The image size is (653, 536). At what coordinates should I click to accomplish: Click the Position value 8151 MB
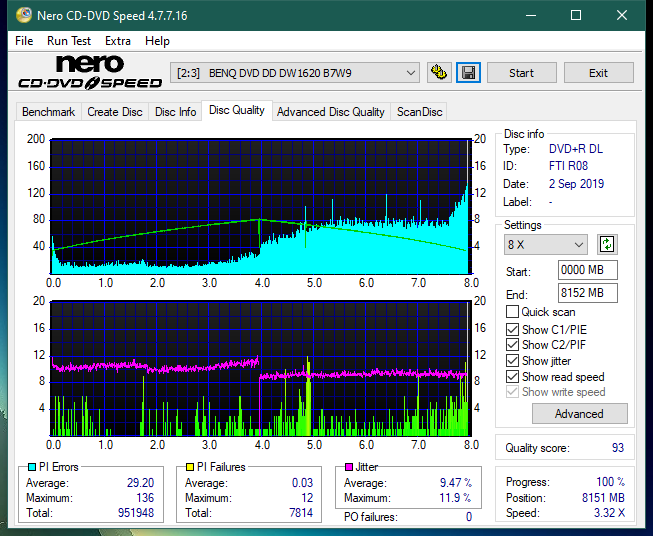click(603, 497)
